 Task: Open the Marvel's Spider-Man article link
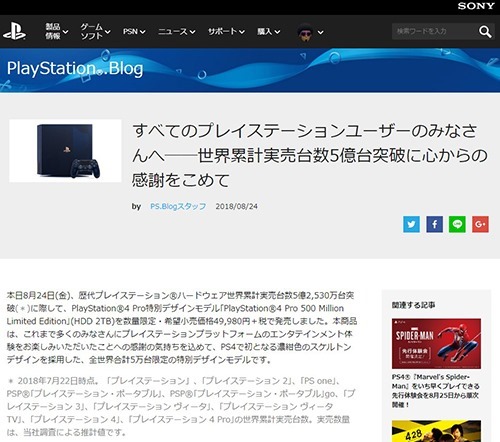(x=436, y=391)
